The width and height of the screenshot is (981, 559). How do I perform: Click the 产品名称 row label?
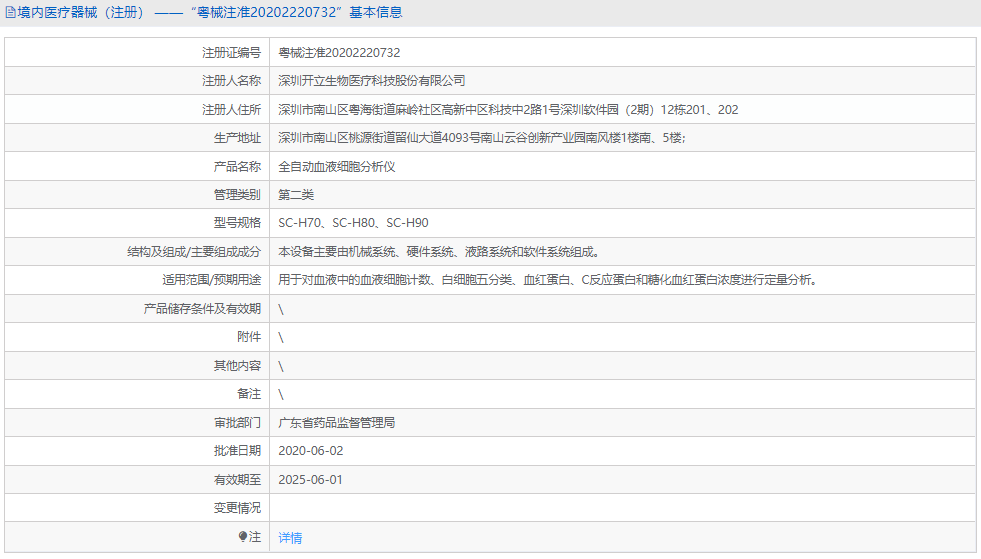(x=237, y=167)
